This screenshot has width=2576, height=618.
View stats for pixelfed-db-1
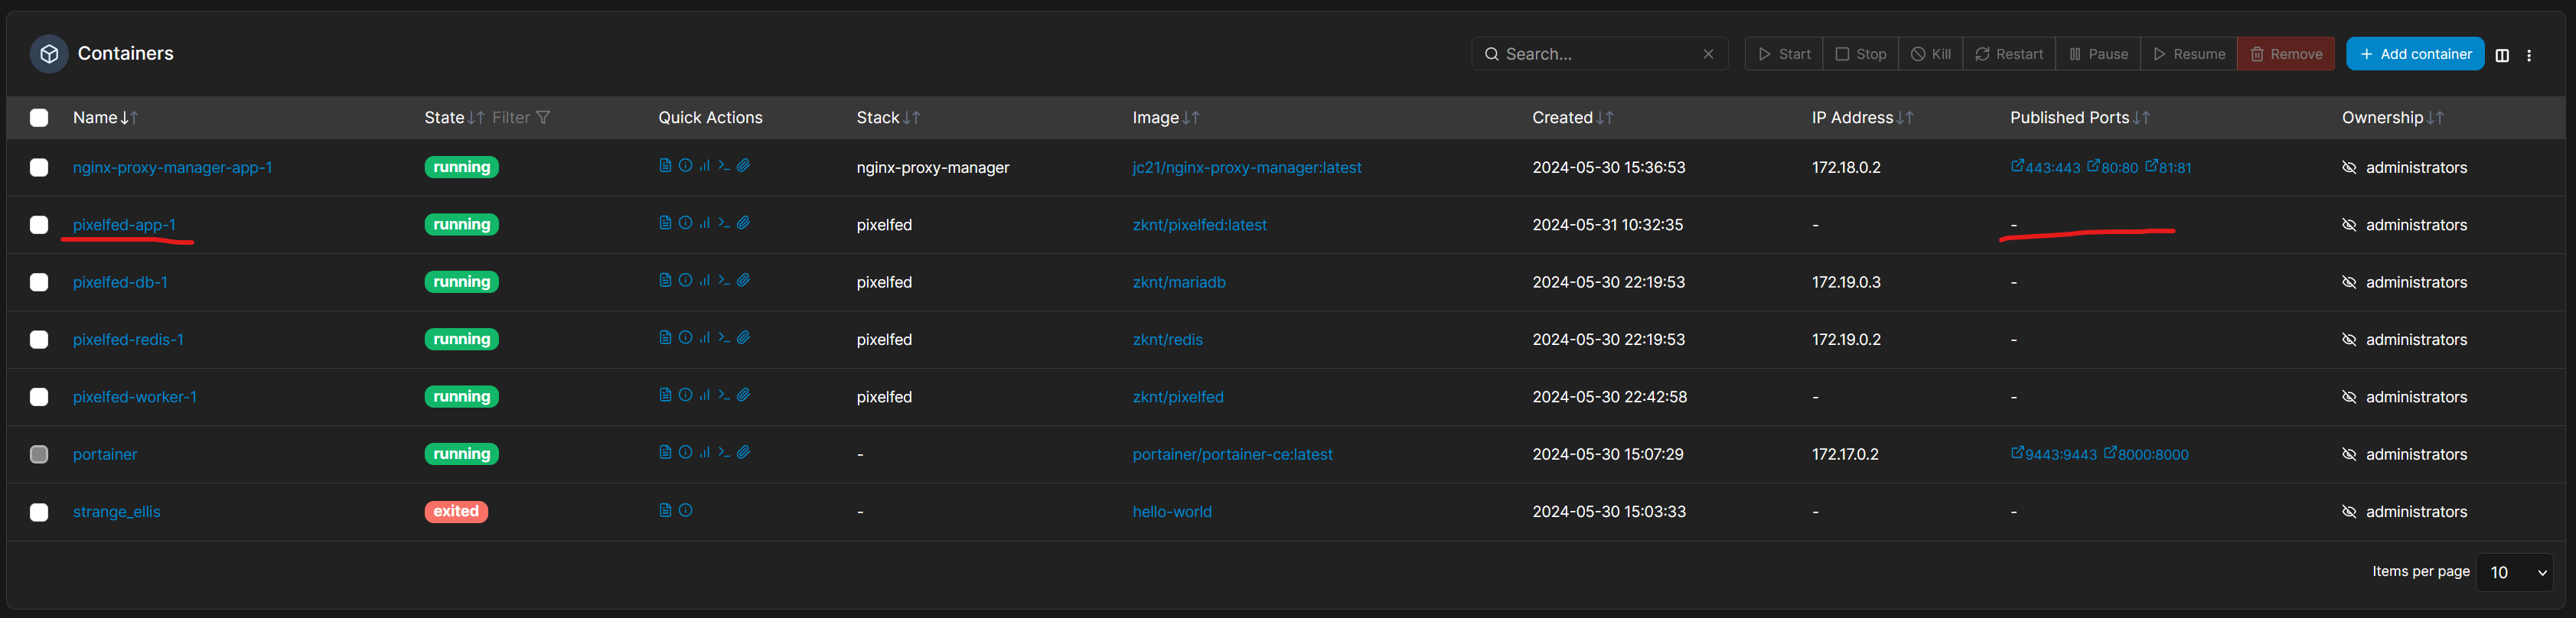click(x=704, y=281)
